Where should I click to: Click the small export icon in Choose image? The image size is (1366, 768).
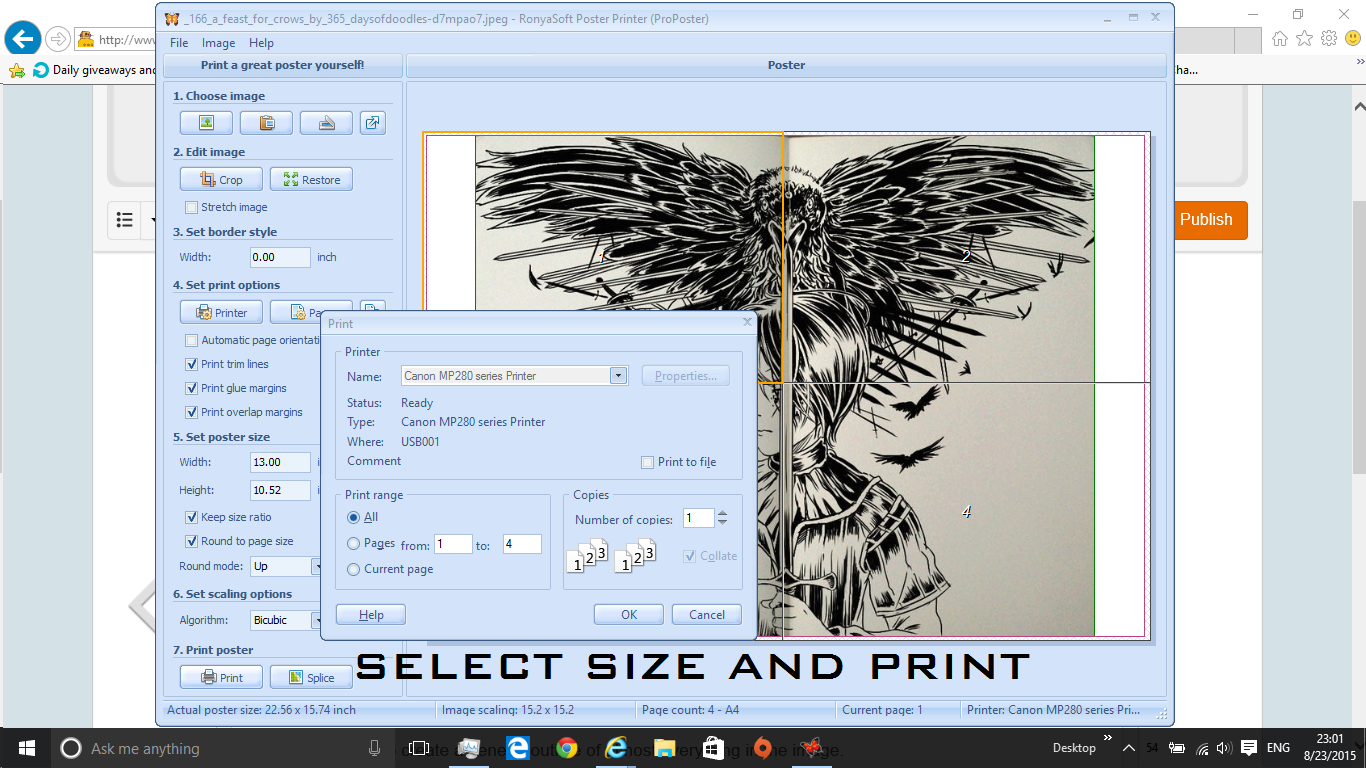point(372,123)
